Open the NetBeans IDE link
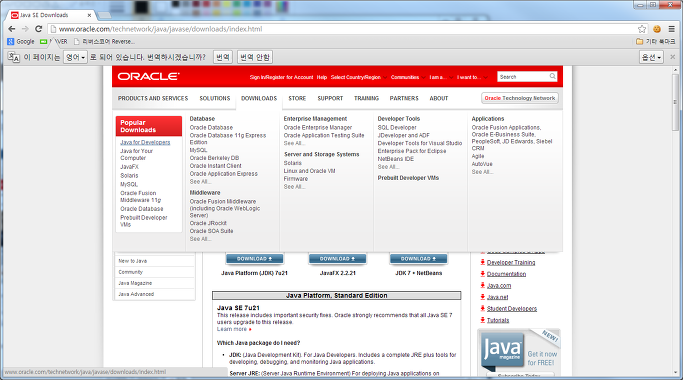 click(x=396, y=159)
